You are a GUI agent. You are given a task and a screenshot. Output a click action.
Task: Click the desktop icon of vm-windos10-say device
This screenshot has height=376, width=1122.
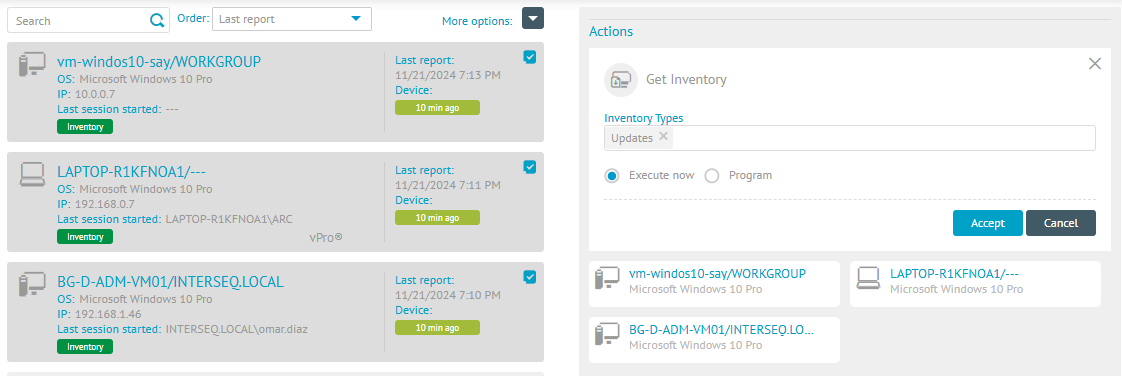click(32, 65)
